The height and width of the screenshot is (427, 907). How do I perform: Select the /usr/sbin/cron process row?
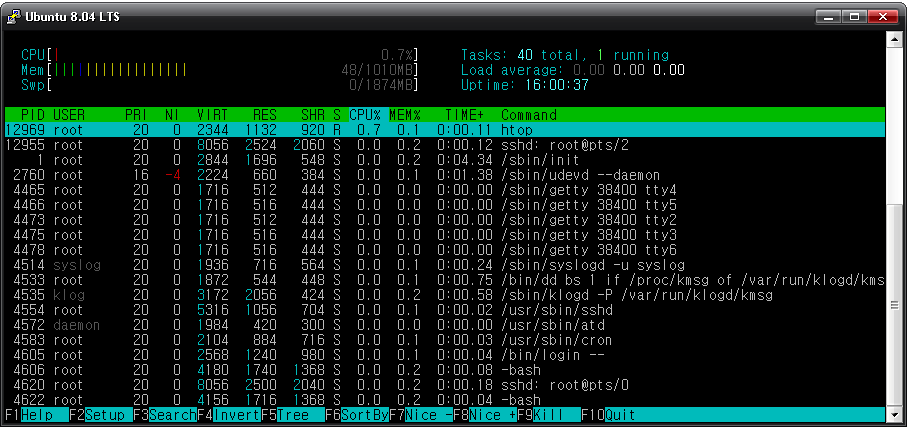tap(445, 340)
